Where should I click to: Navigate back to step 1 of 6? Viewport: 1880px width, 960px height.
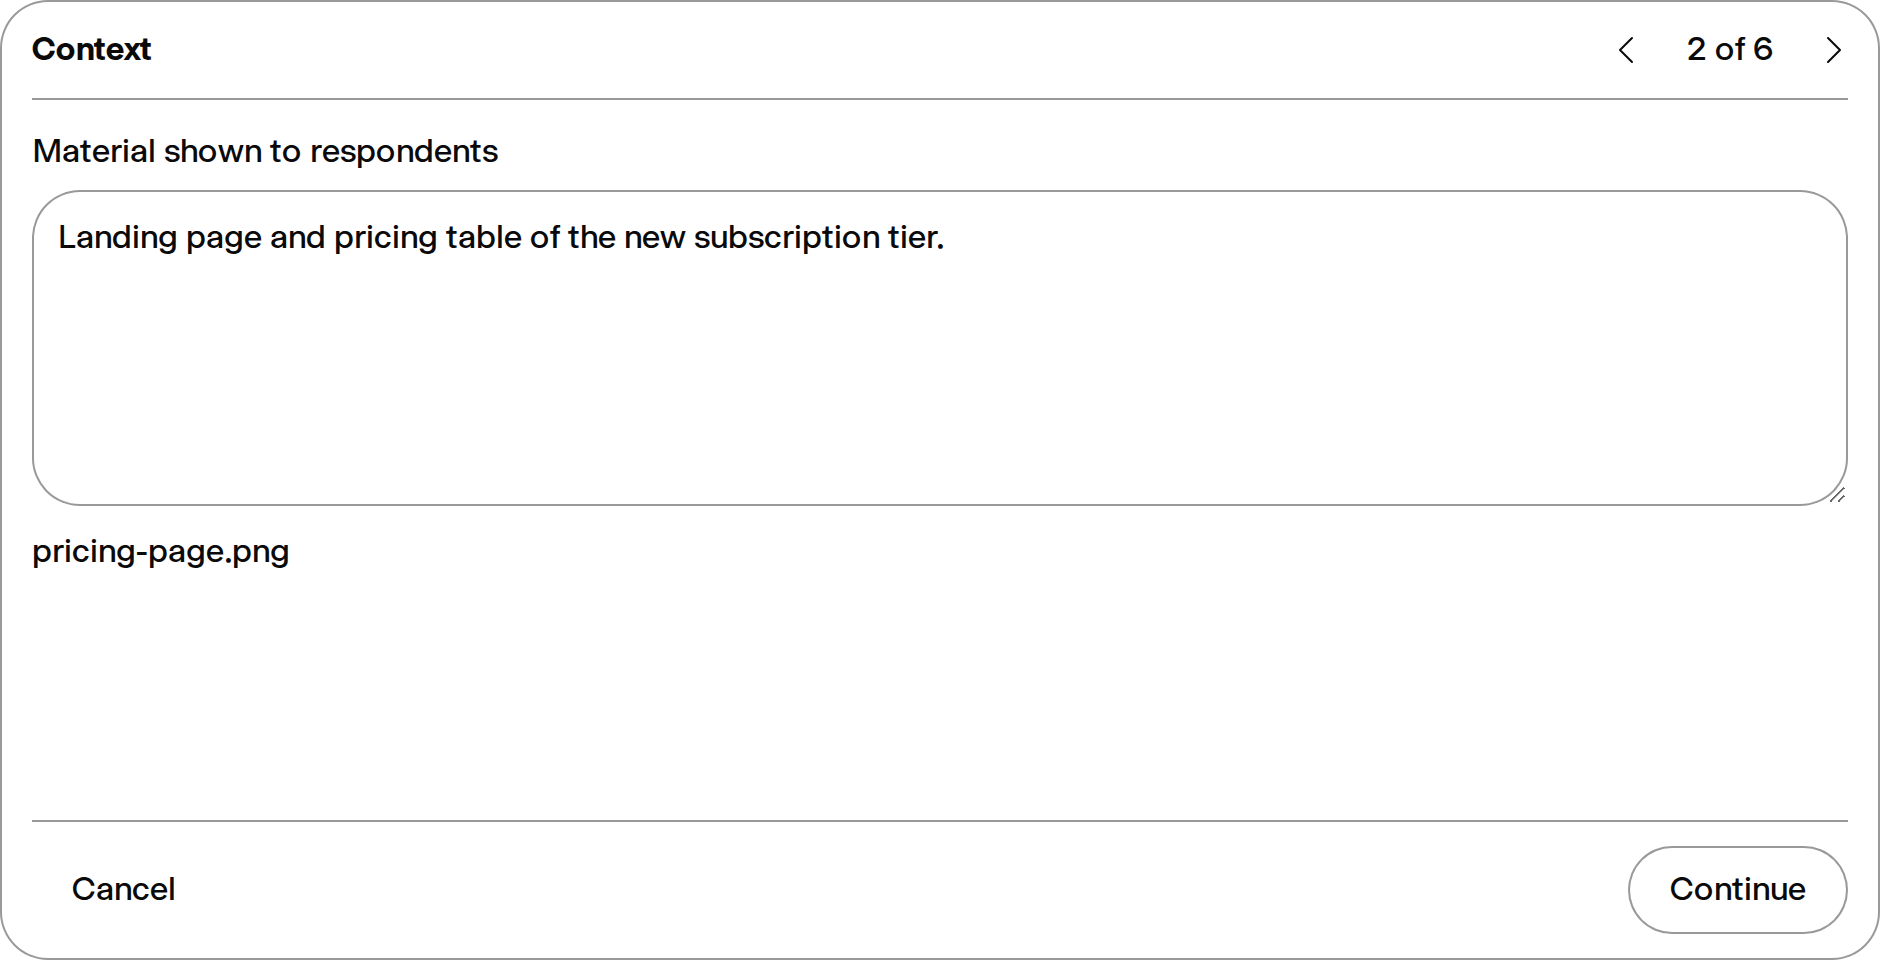(x=1626, y=50)
